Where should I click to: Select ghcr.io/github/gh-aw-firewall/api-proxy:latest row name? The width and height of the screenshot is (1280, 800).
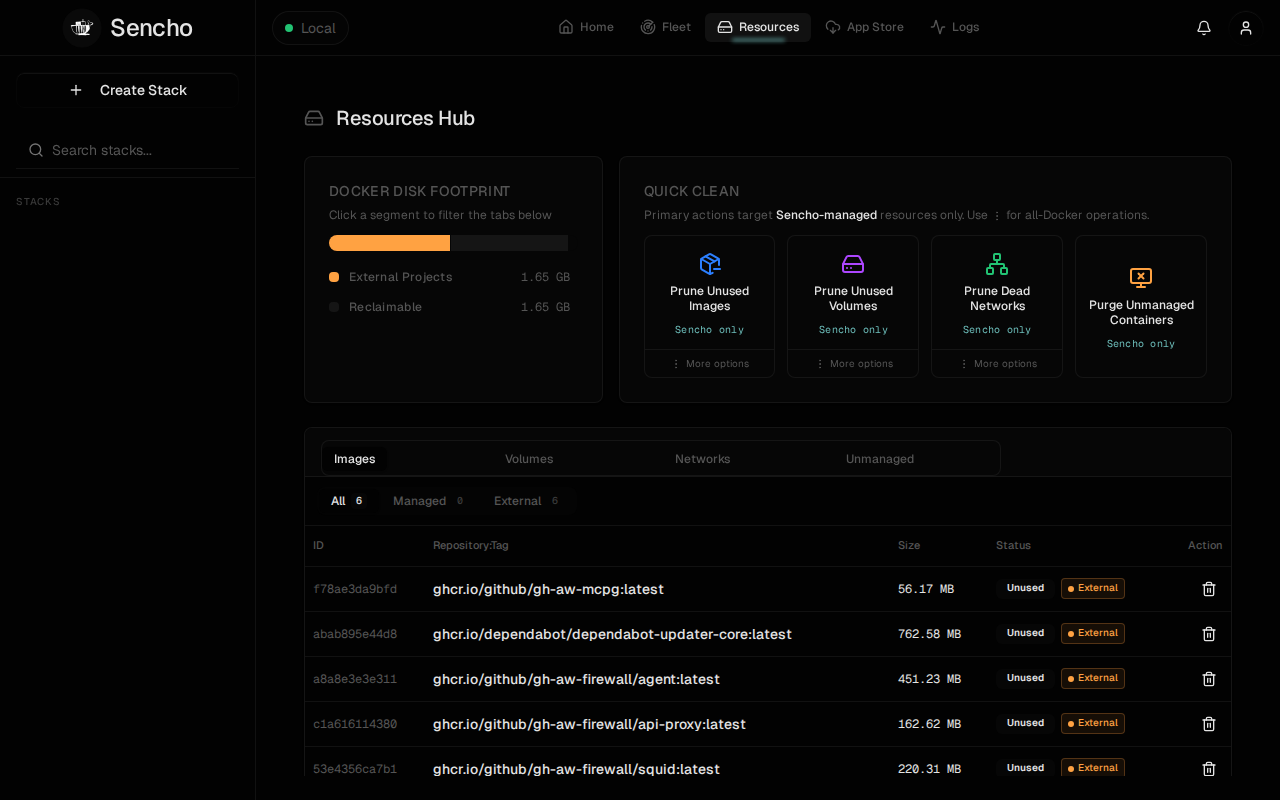589,724
